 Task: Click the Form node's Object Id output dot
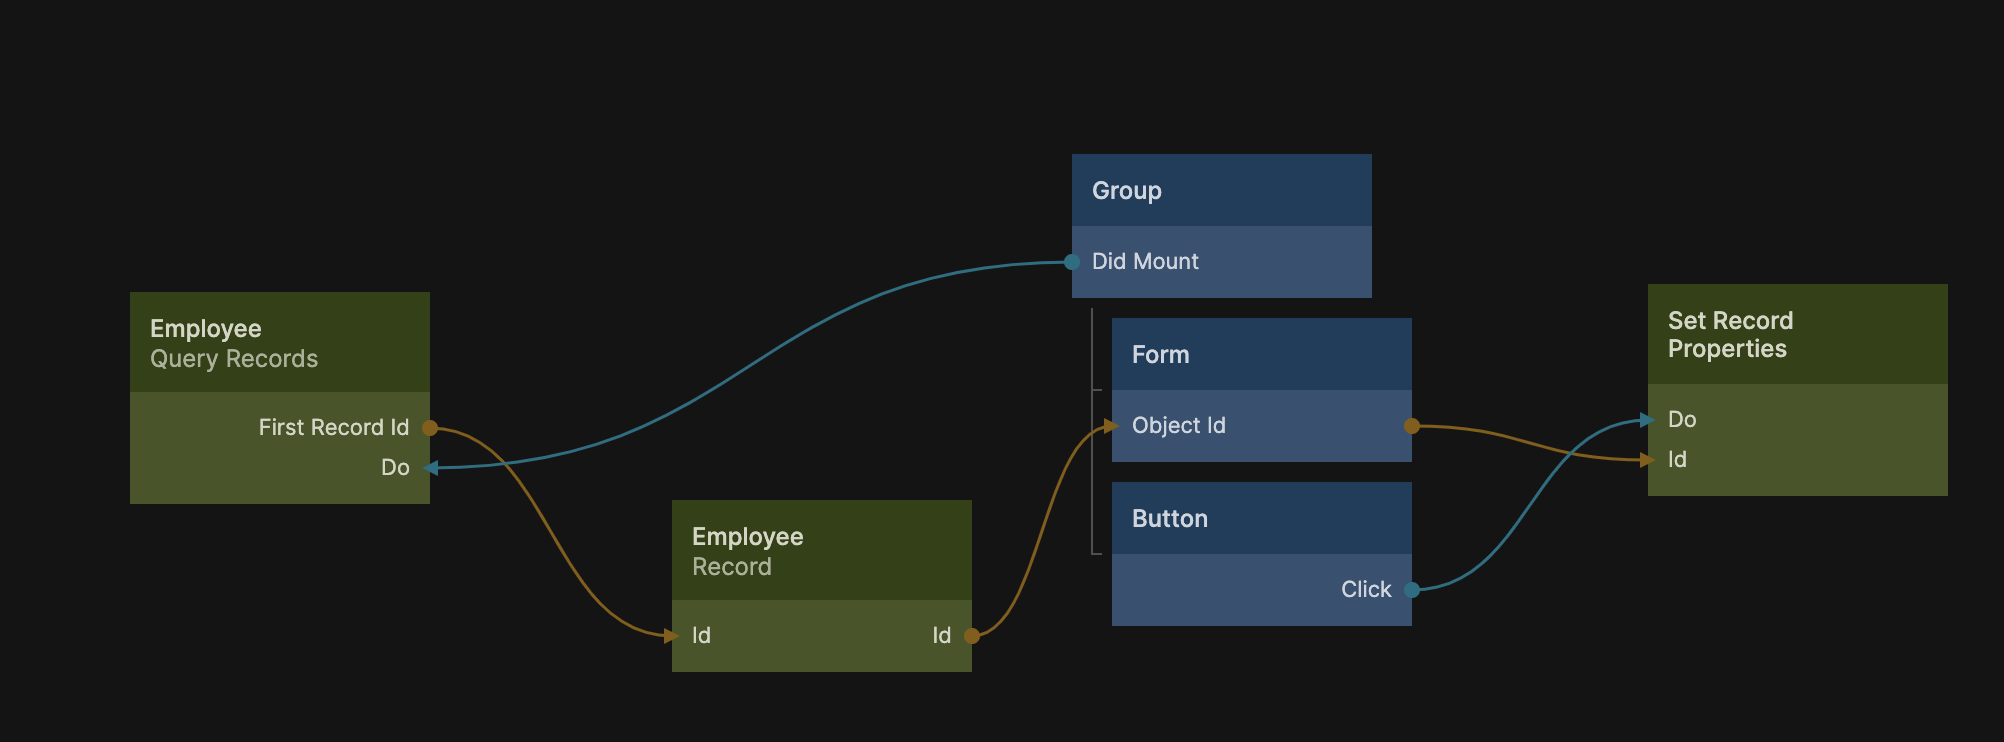[1412, 426]
